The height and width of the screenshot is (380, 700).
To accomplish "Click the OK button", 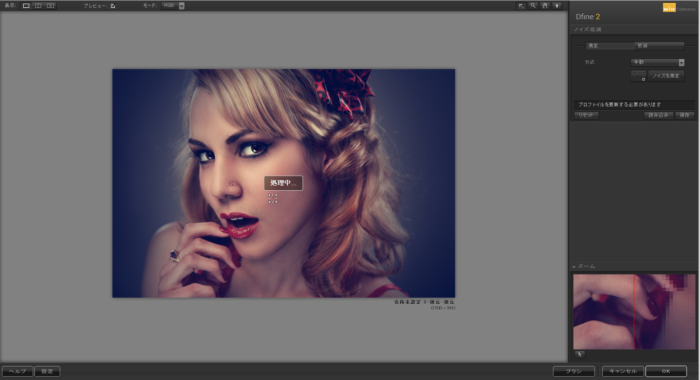I will (x=666, y=371).
